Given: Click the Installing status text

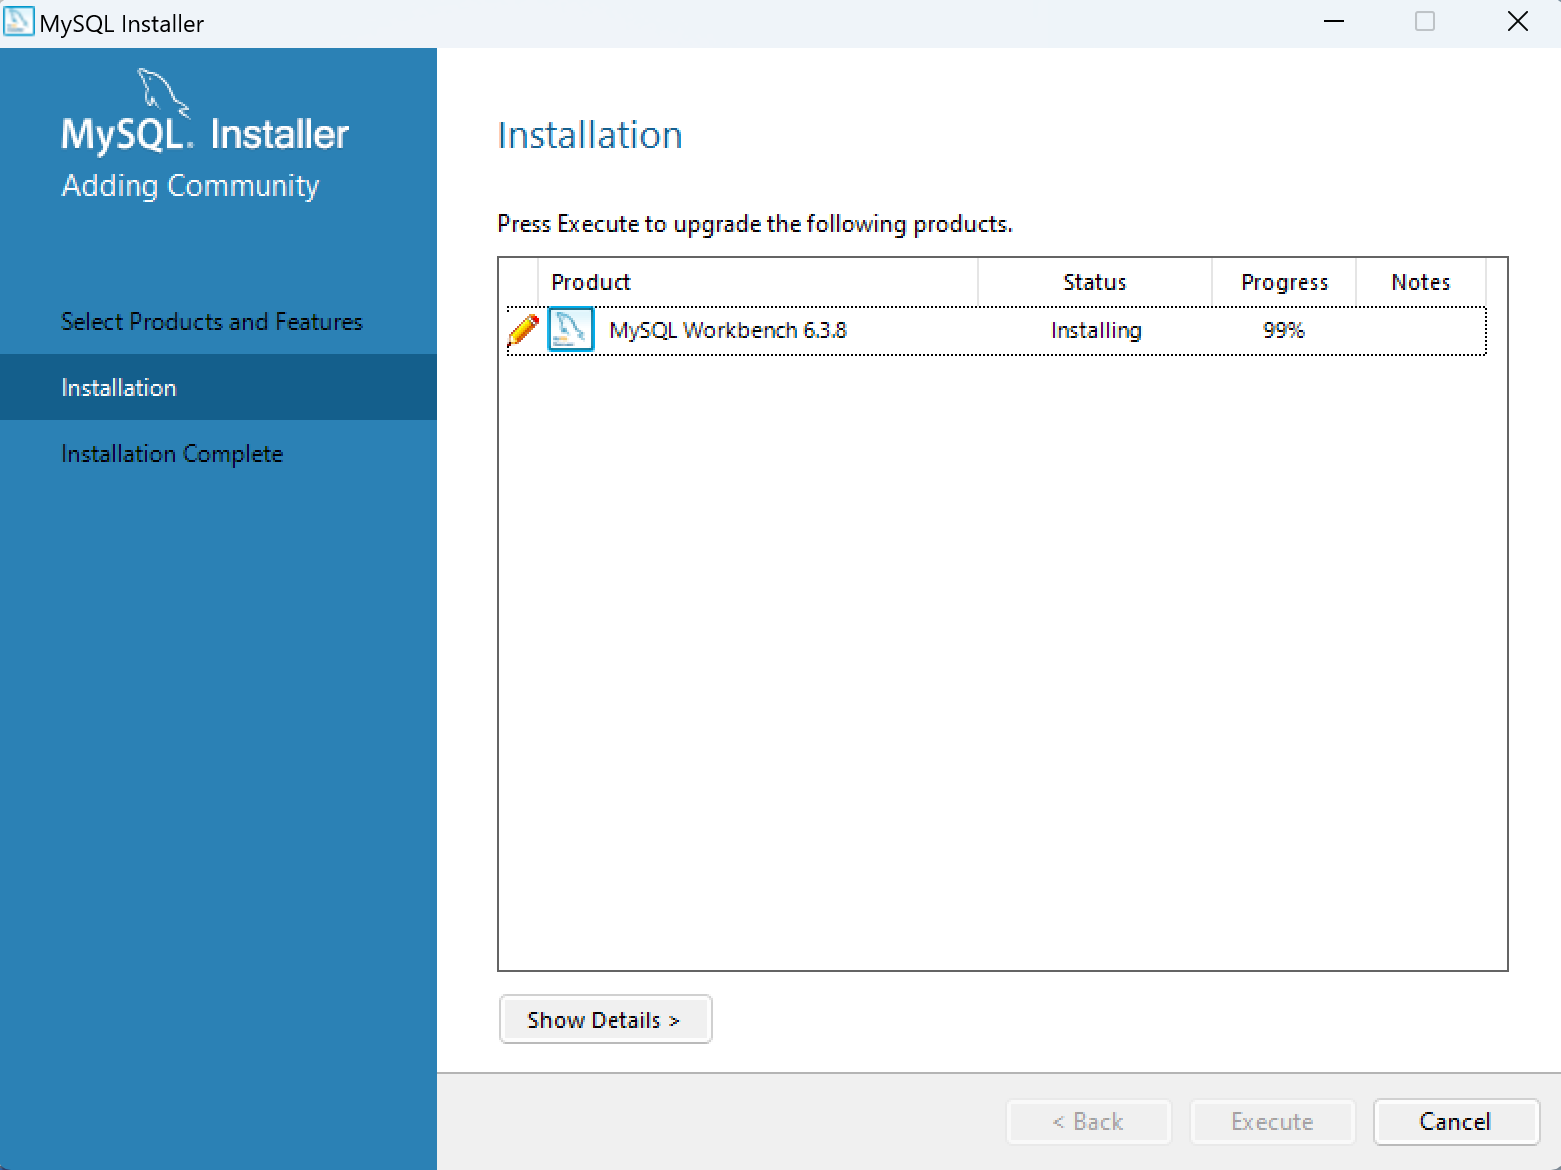Looking at the screenshot, I should click(x=1095, y=330).
